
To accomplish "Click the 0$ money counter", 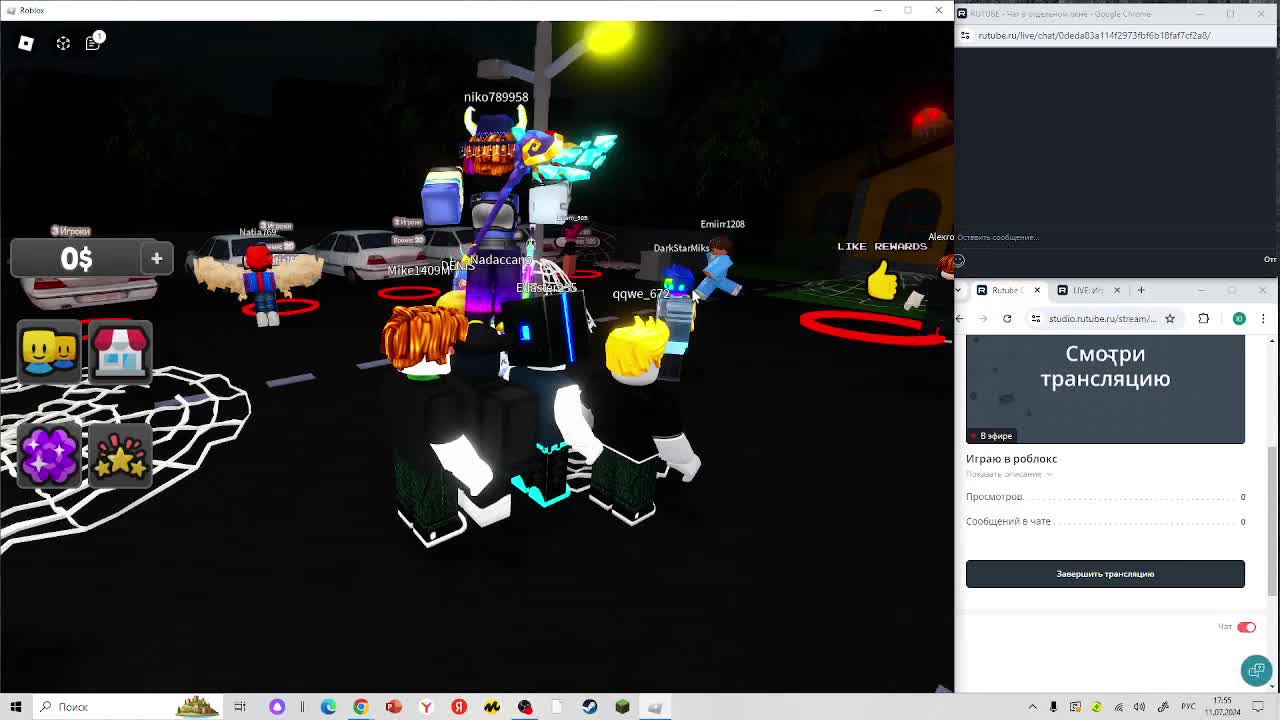I will (x=76, y=259).
